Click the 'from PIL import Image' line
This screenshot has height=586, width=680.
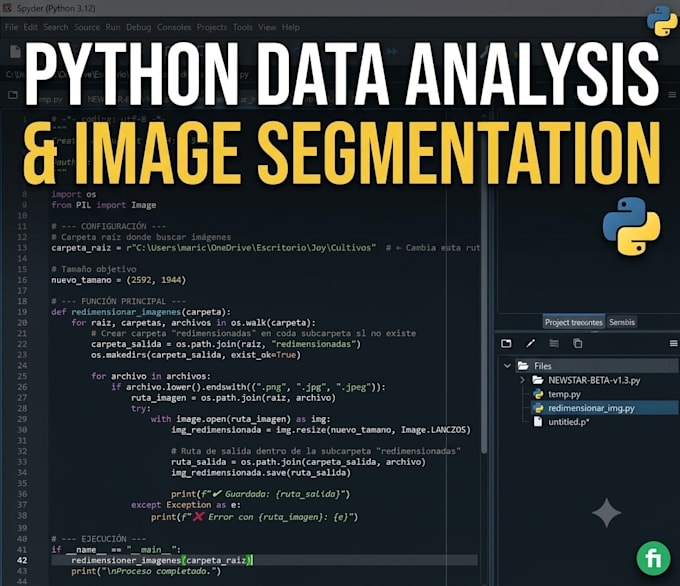coord(104,205)
